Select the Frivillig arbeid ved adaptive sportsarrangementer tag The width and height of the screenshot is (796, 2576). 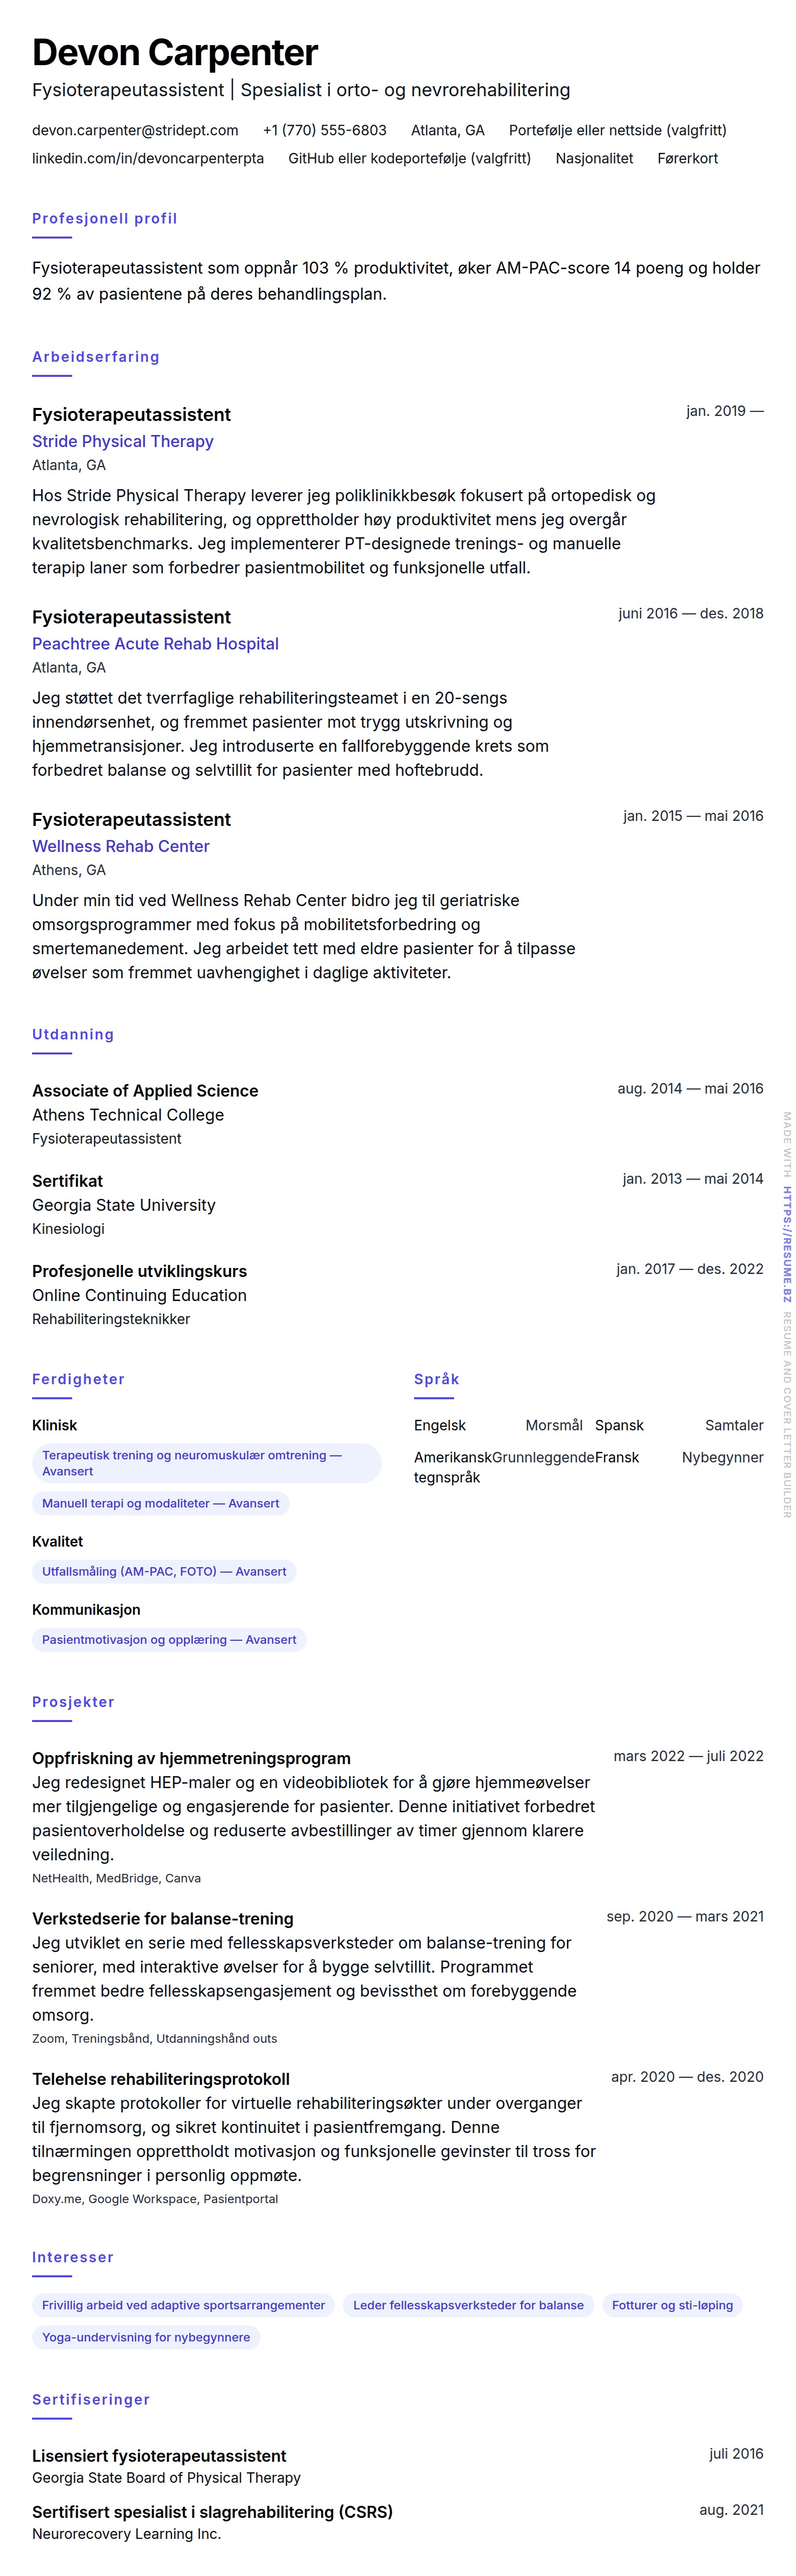point(183,2305)
